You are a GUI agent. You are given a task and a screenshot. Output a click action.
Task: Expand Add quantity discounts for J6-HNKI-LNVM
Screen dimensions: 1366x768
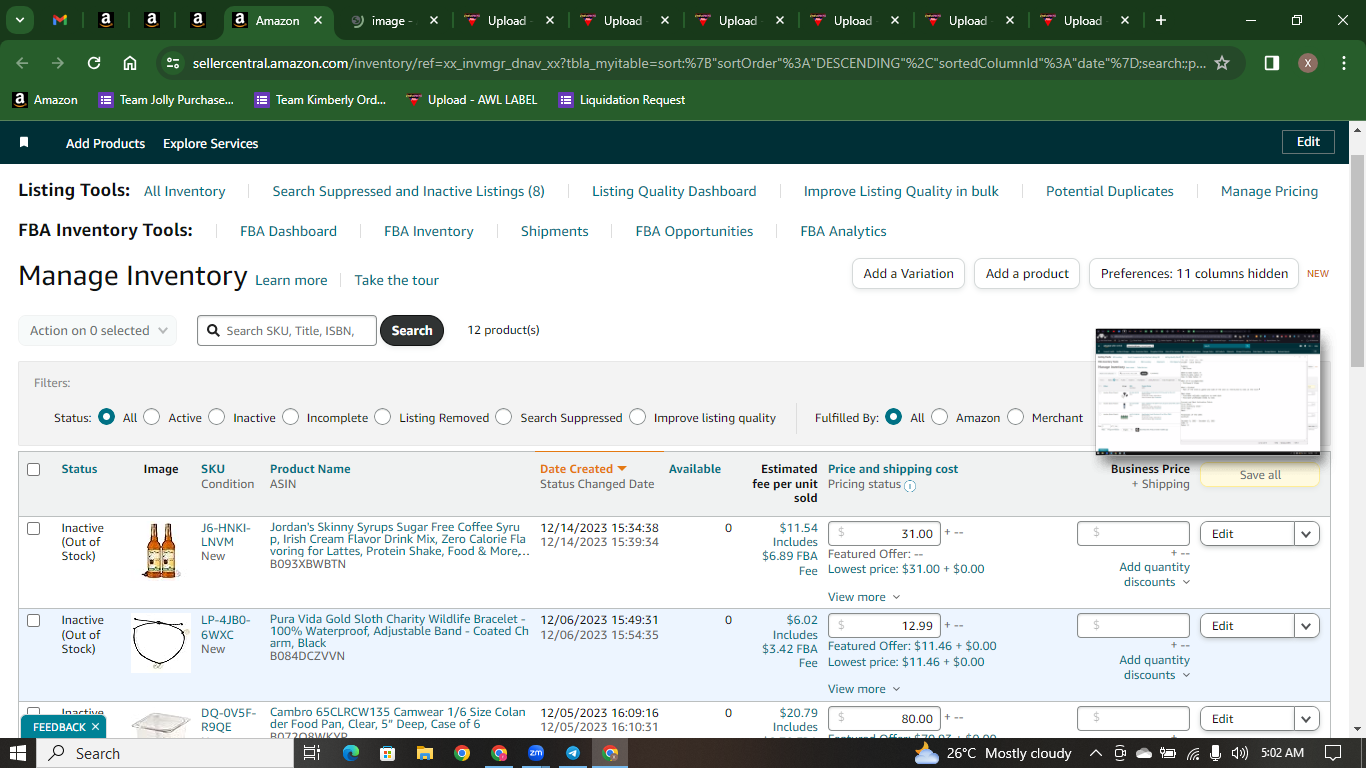[1155, 575]
